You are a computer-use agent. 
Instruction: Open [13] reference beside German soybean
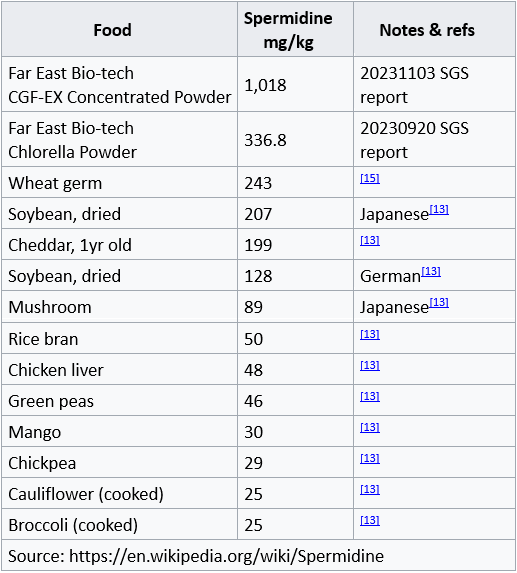pyautogui.click(x=431, y=272)
